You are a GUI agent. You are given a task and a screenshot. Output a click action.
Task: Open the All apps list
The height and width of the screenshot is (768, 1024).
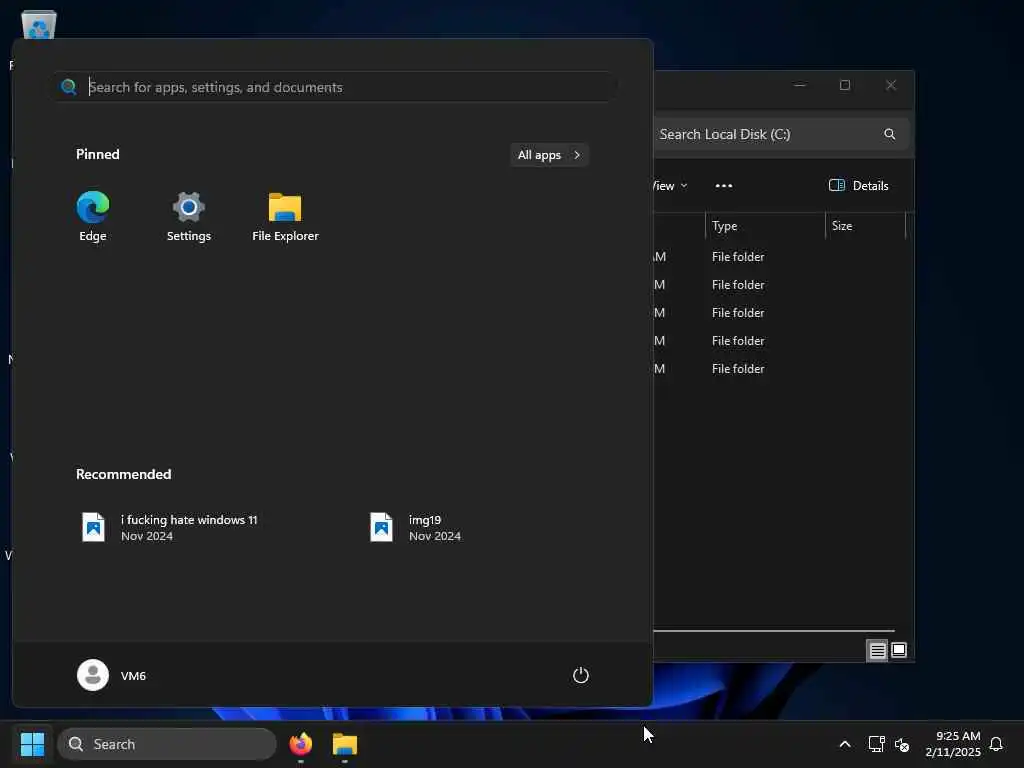(x=549, y=155)
